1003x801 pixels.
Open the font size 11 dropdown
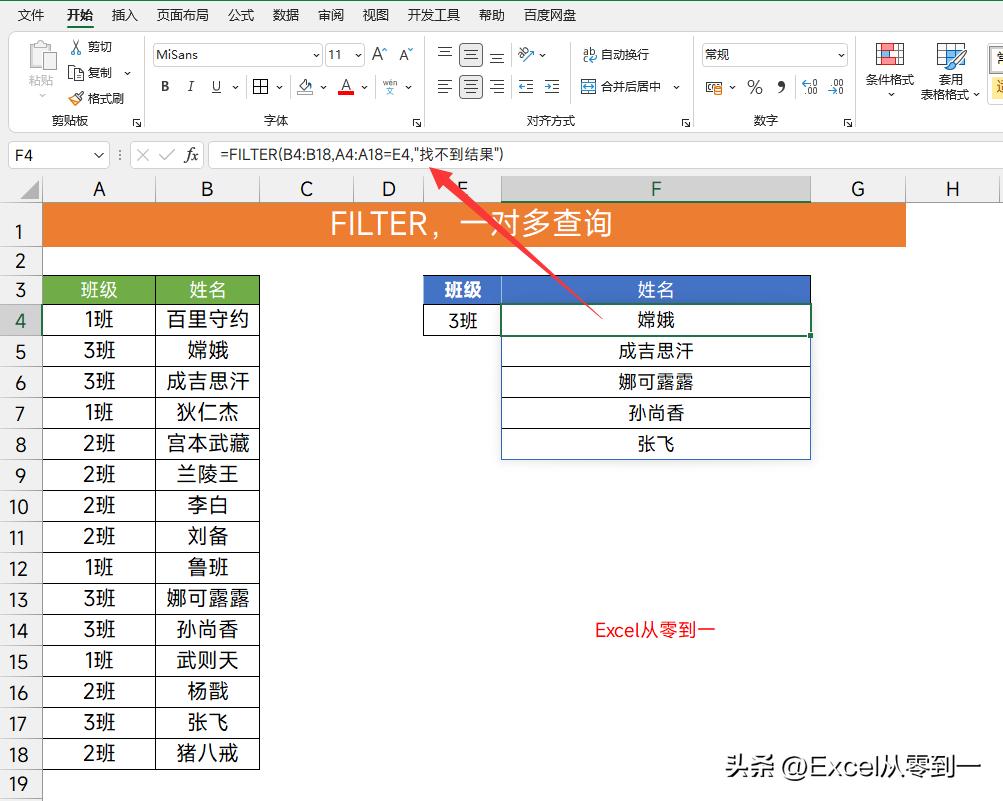pos(357,55)
